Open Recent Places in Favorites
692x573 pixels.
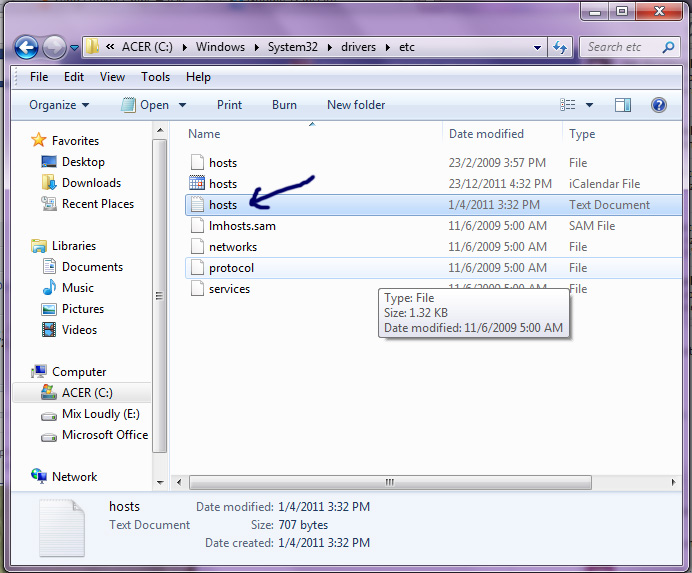[98, 204]
